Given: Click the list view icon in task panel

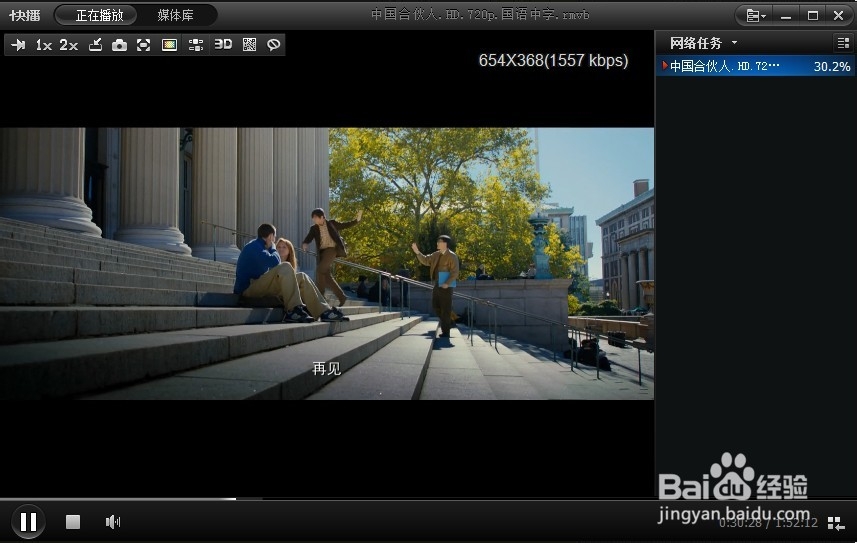Looking at the screenshot, I should (843, 43).
